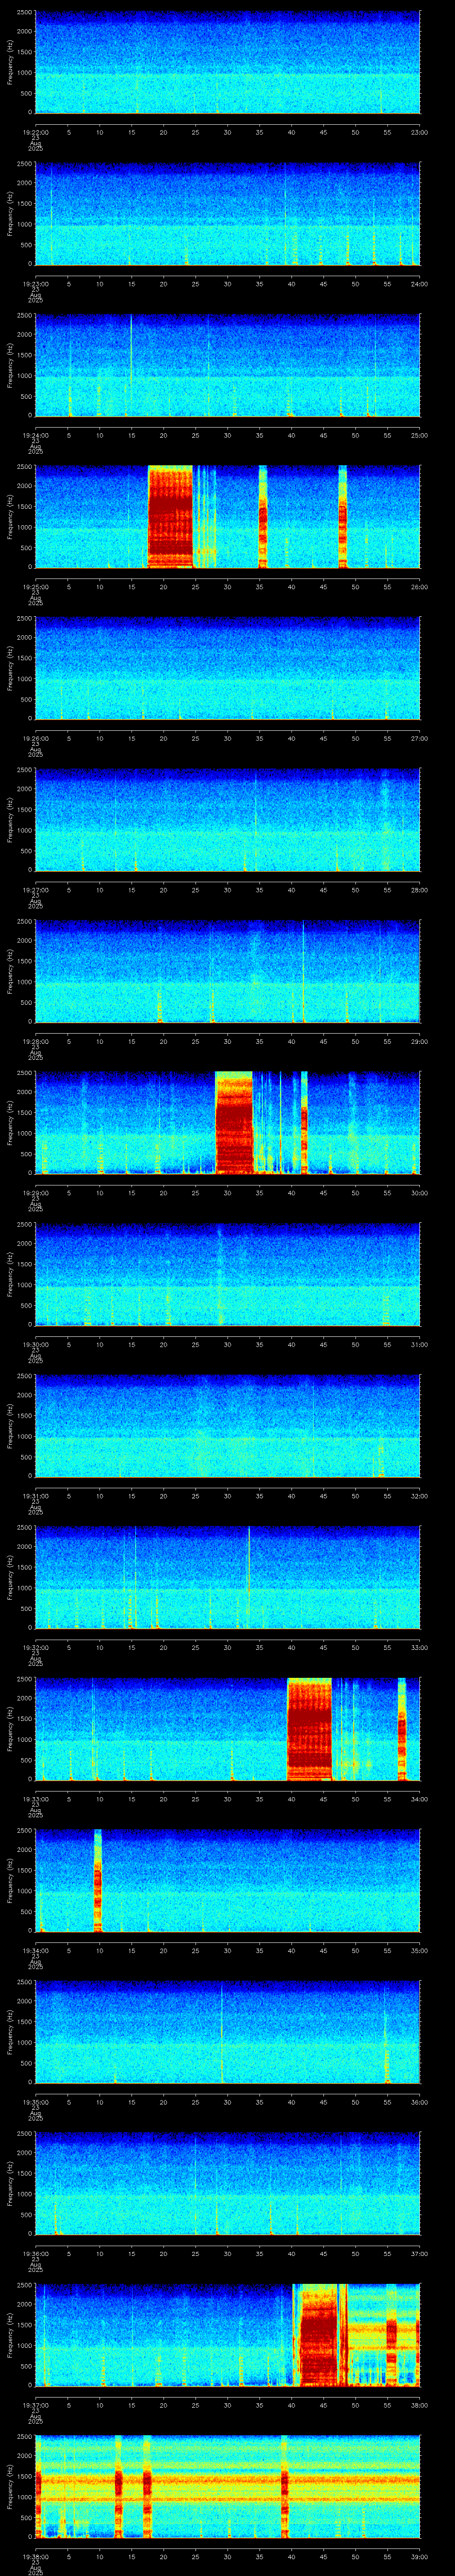The image size is (455, 2576).
Task: Click the wide red burst in the 19:29:00 spectrogram
Action: (234, 1123)
